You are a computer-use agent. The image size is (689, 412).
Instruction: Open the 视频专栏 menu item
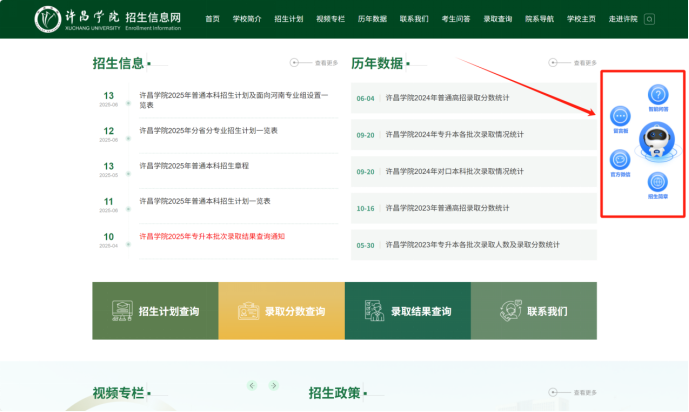330,19
